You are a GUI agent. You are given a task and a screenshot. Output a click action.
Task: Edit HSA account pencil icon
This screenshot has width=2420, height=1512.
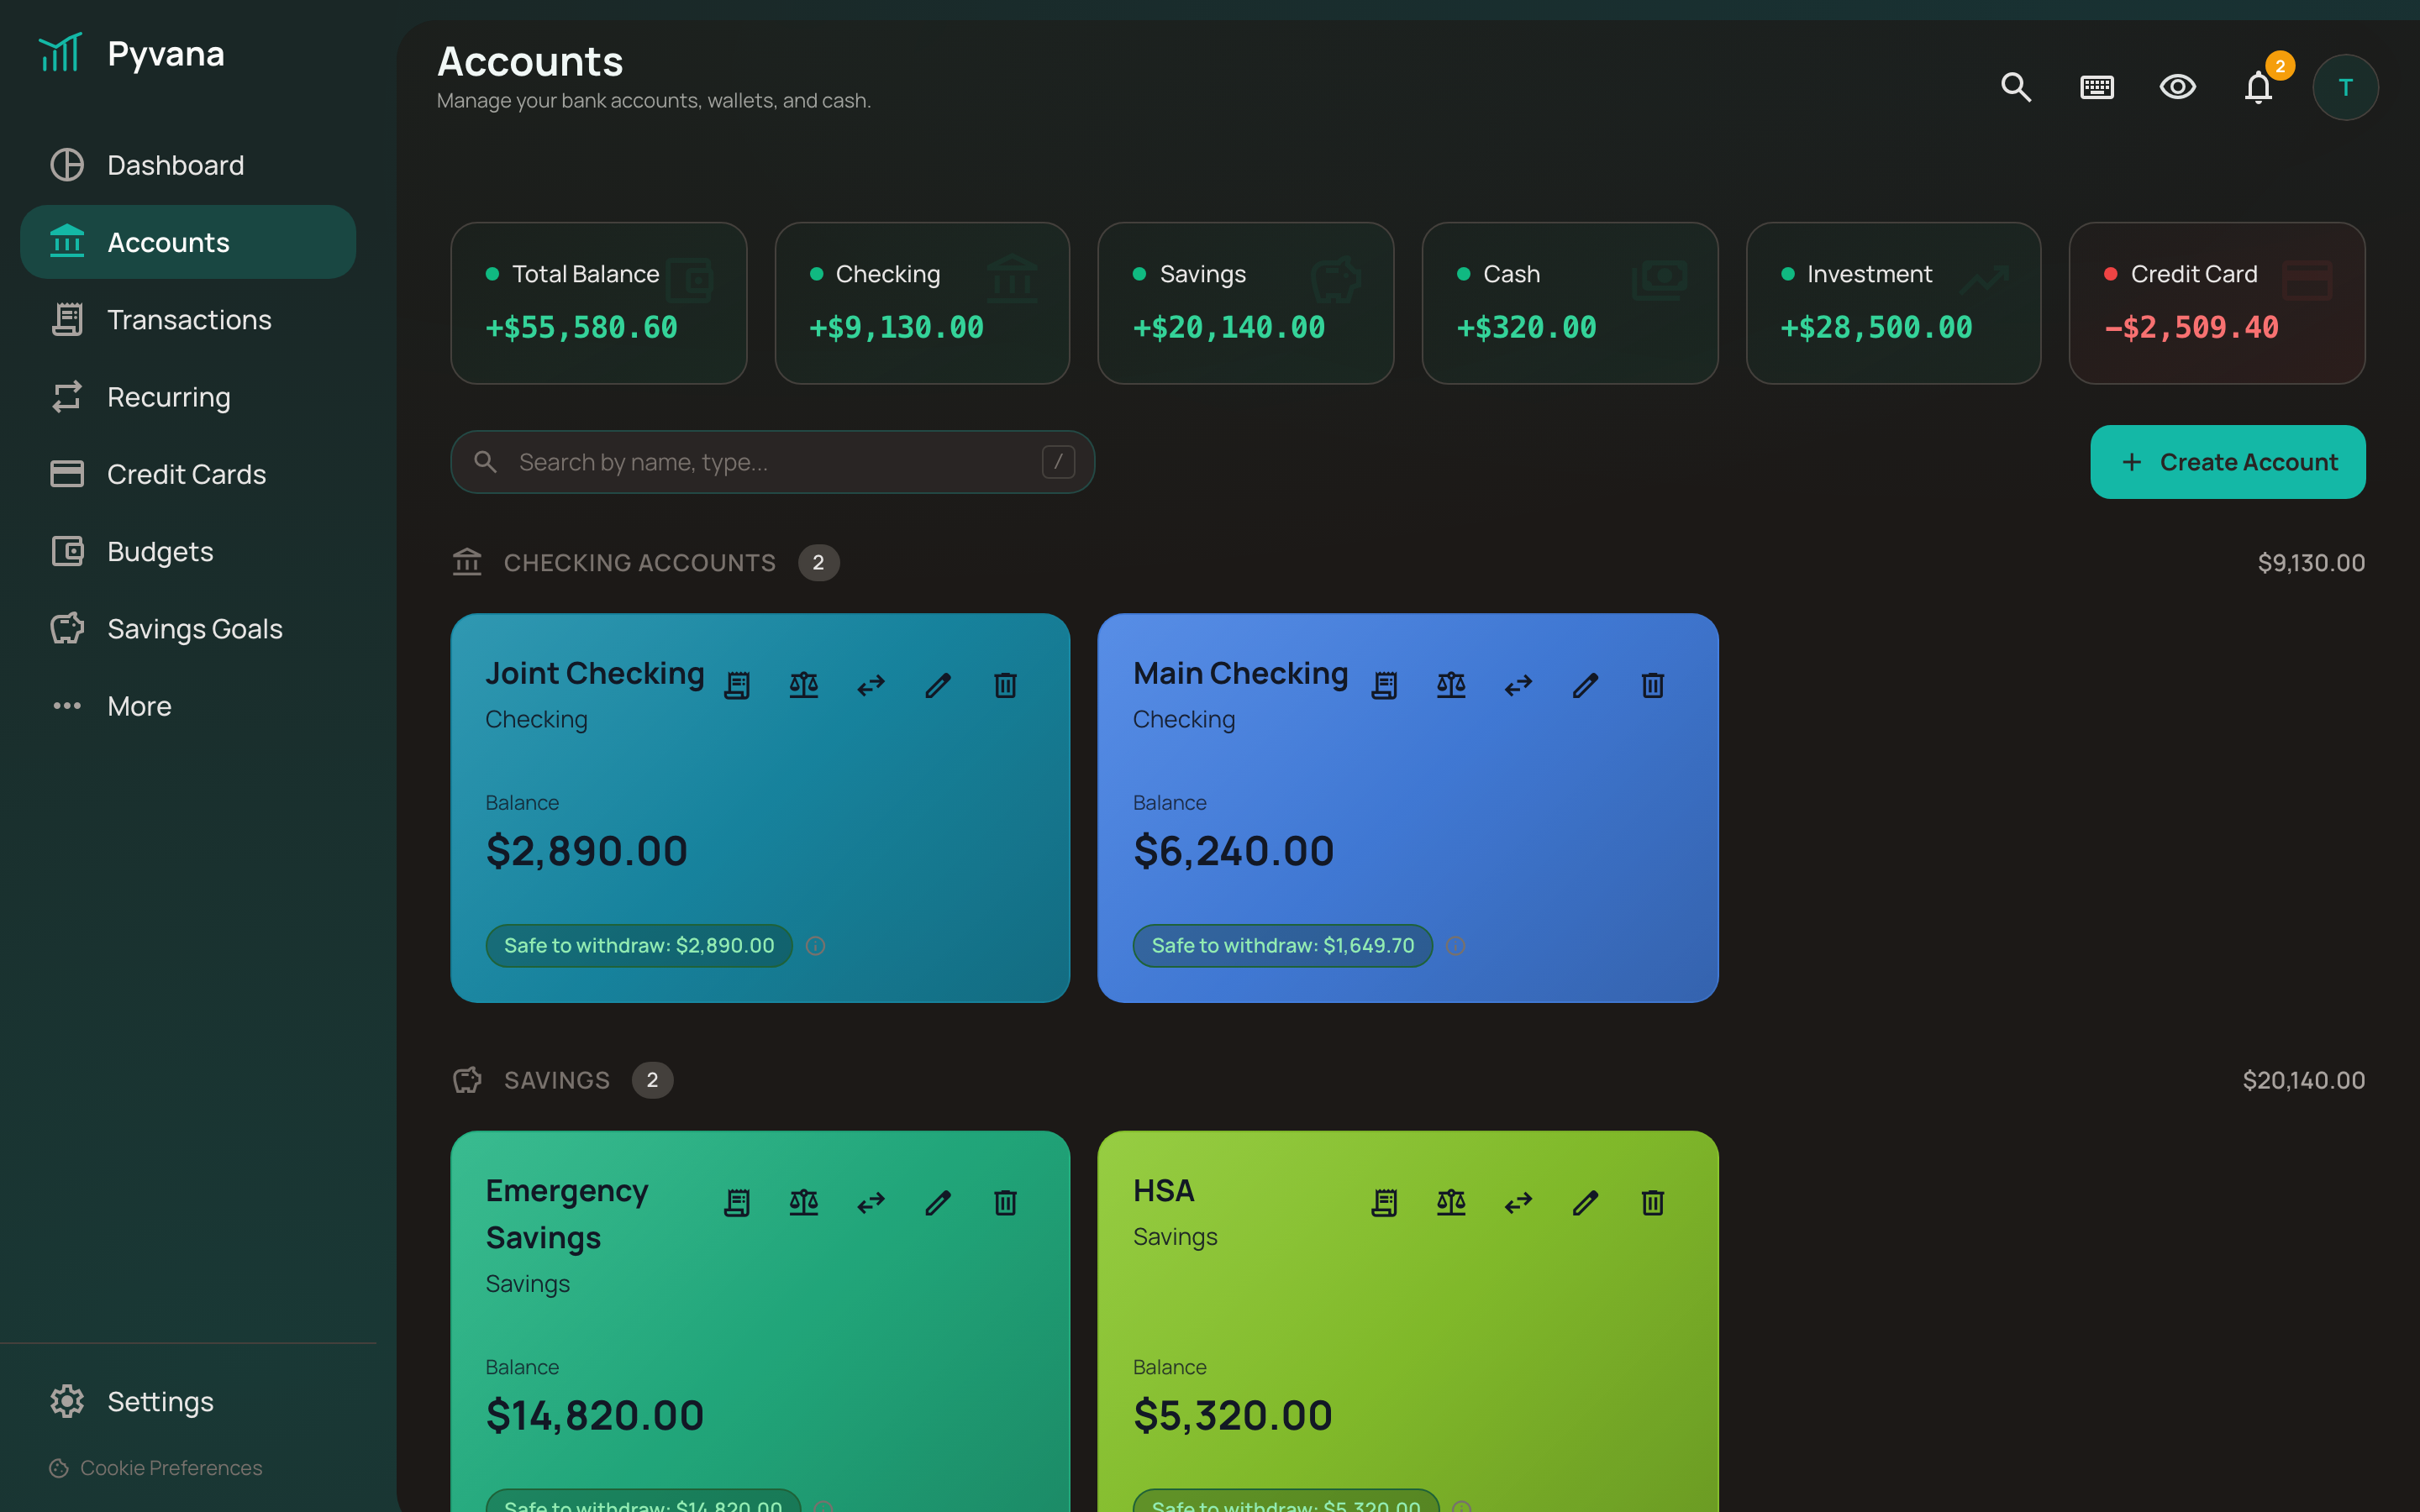point(1585,1202)
